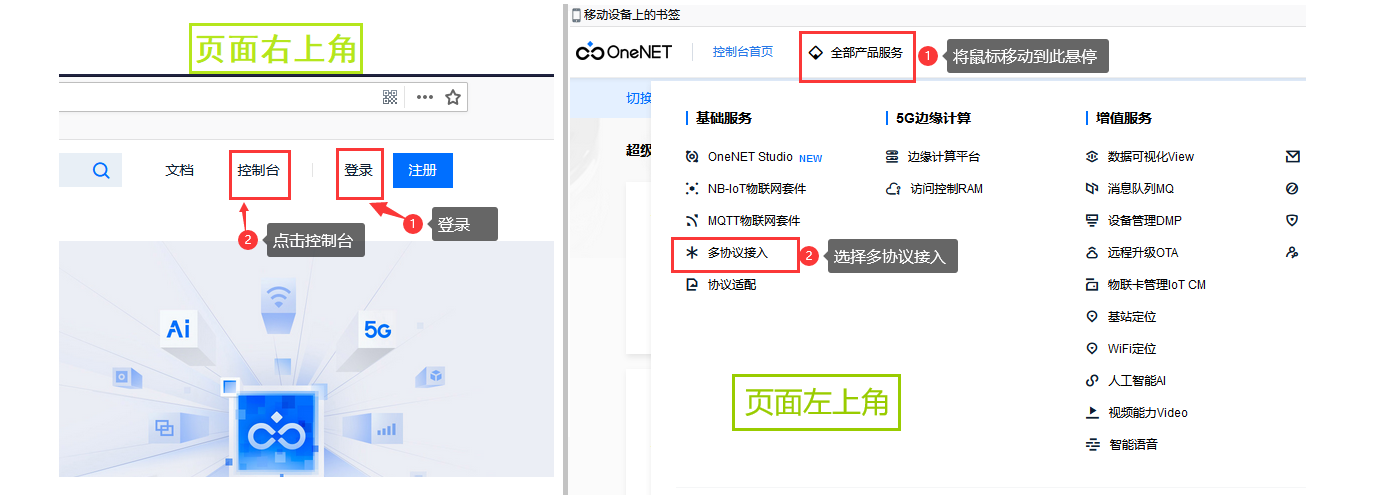Click the magnifier search icon
This screenshot has width=1392, height=495.
(x=101, y=171)
